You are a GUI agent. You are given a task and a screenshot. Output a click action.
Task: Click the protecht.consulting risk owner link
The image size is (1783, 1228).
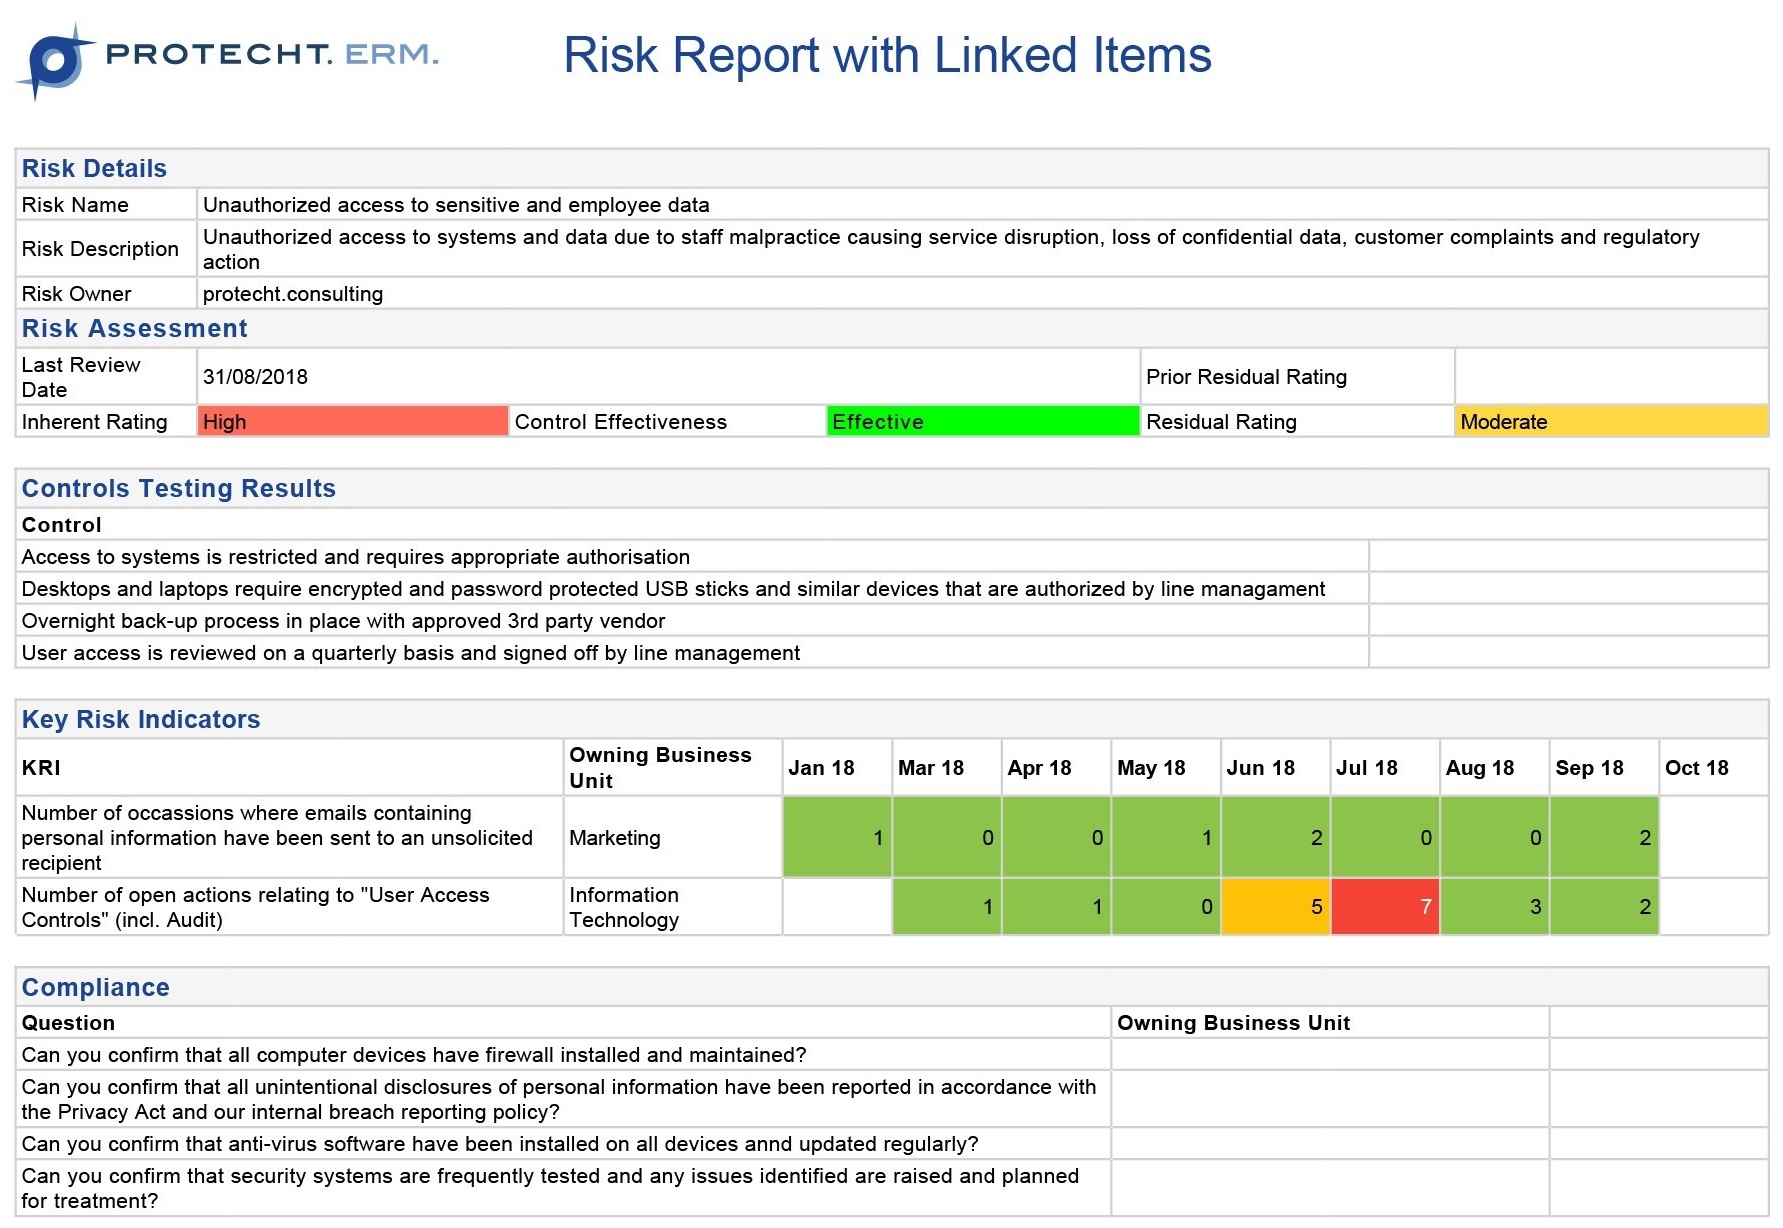[292, 293]
